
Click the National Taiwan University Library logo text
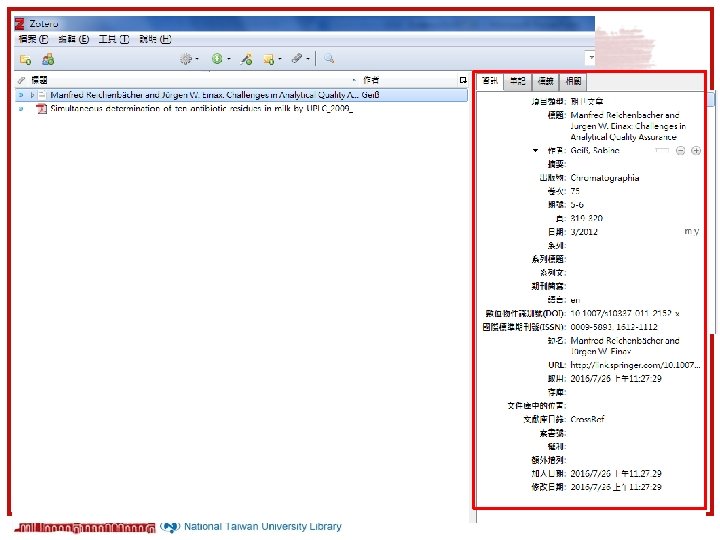click(x=263, y=527)
